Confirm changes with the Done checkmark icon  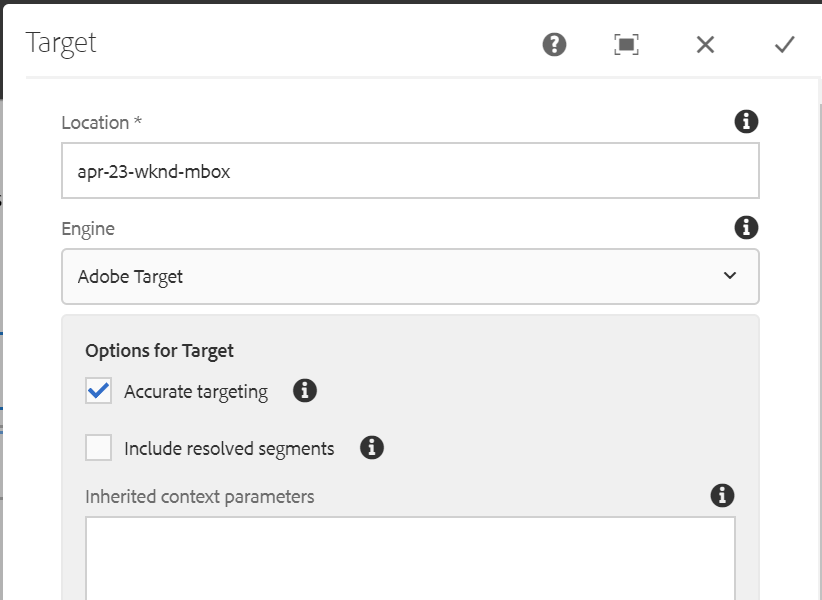[784, 44]
